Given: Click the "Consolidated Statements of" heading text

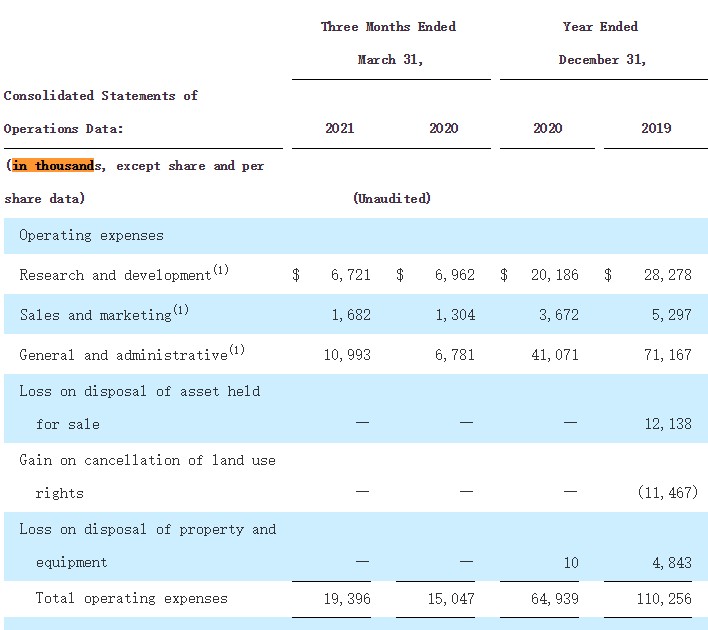Looking at the screenshot, I should tap(101, 96).
